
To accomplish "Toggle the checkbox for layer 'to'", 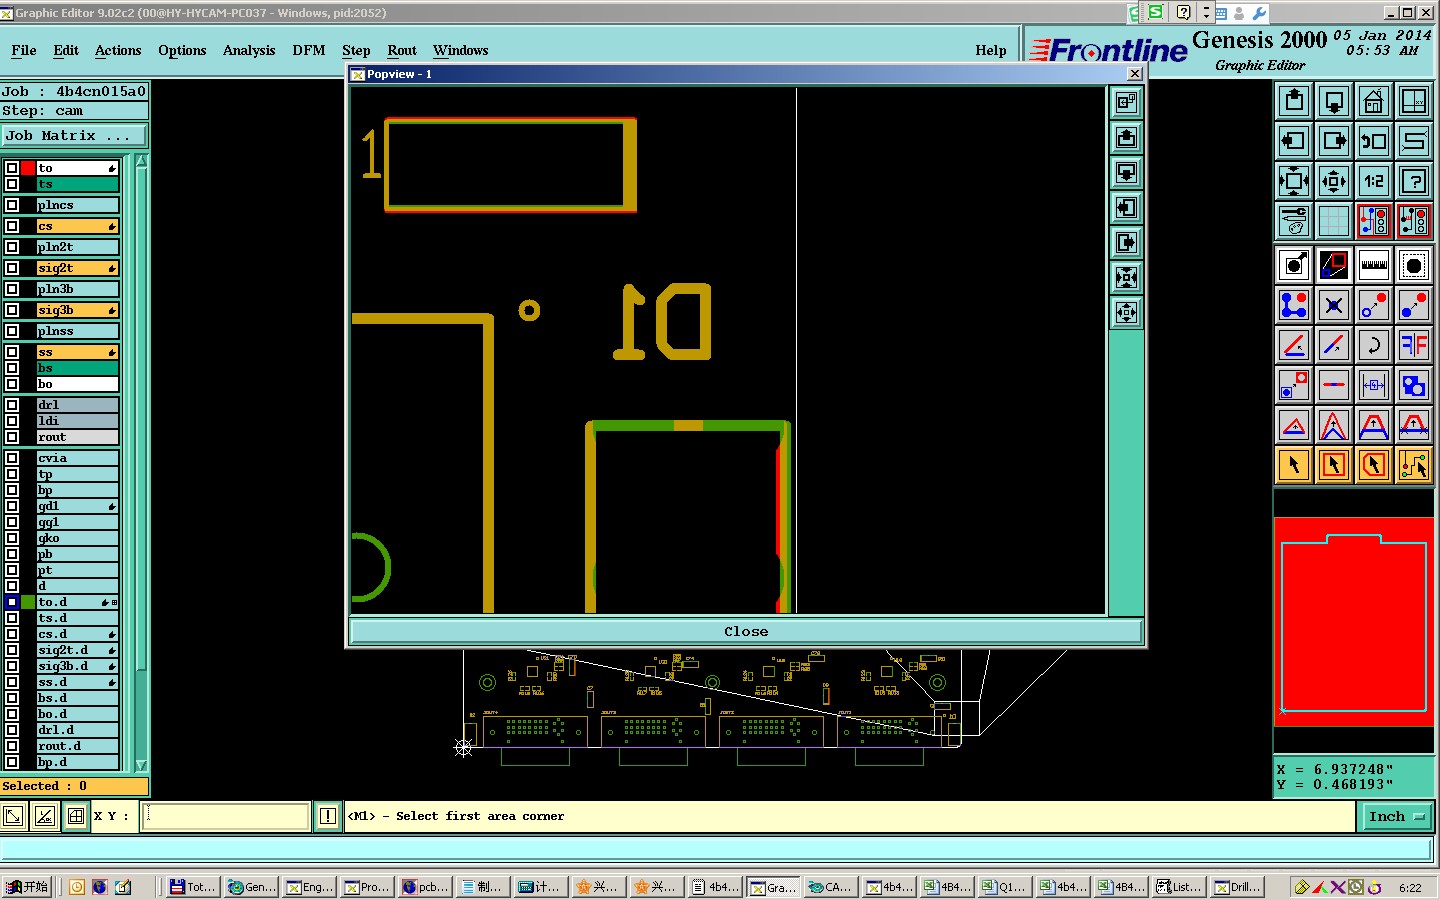I will (x=12, y=168).
